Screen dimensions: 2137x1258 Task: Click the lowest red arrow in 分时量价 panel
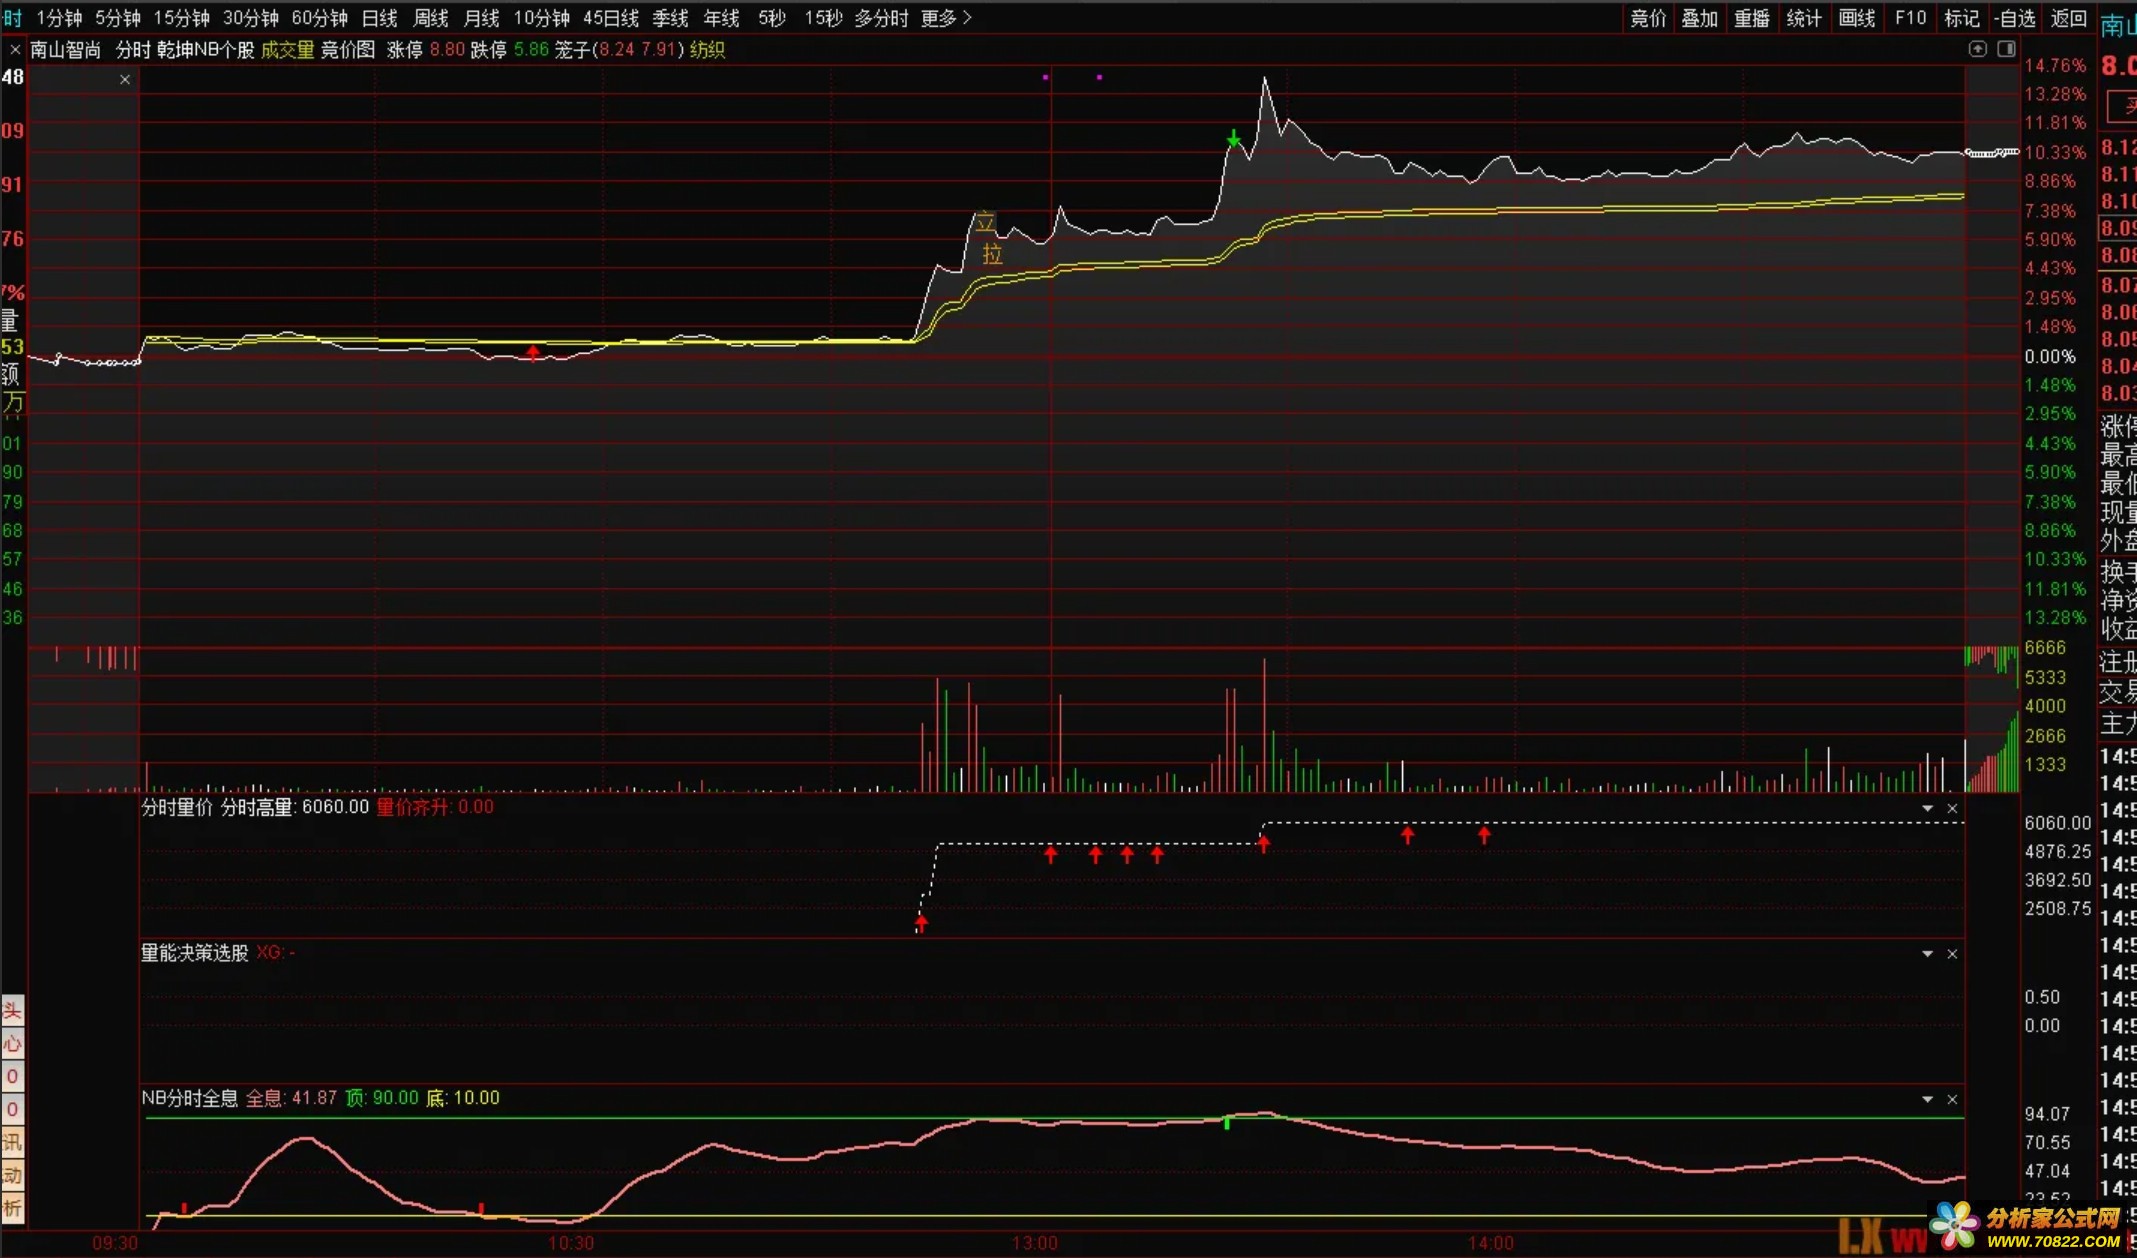point(921,923)
